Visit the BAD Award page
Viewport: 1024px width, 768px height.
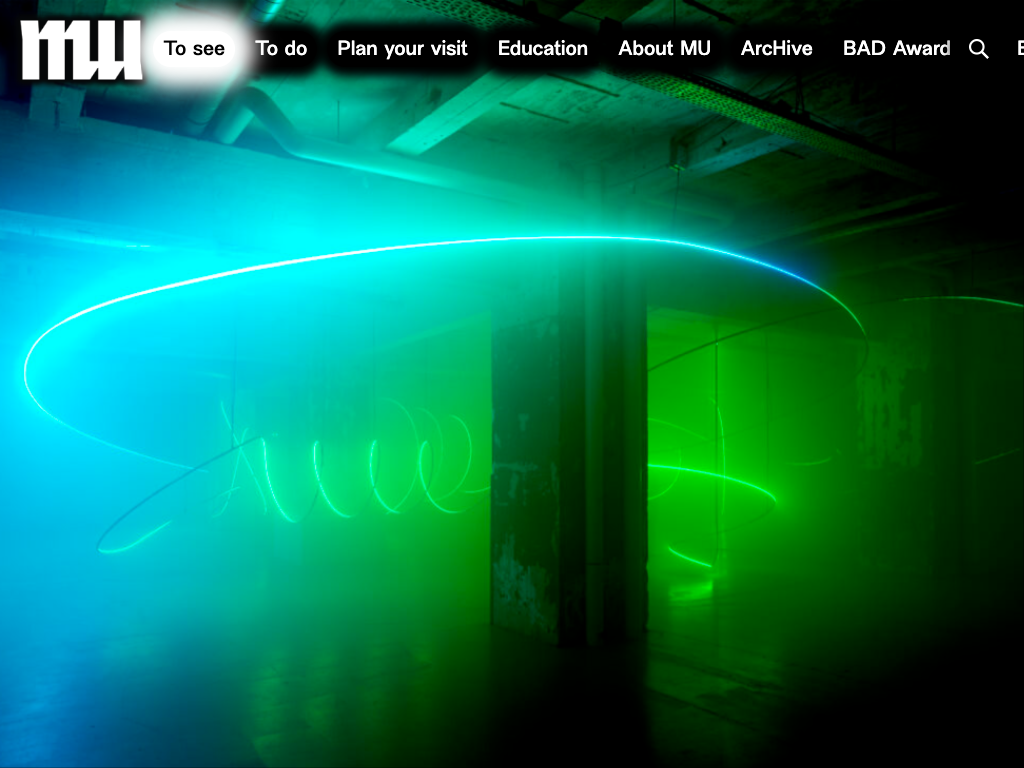point(896,49)
